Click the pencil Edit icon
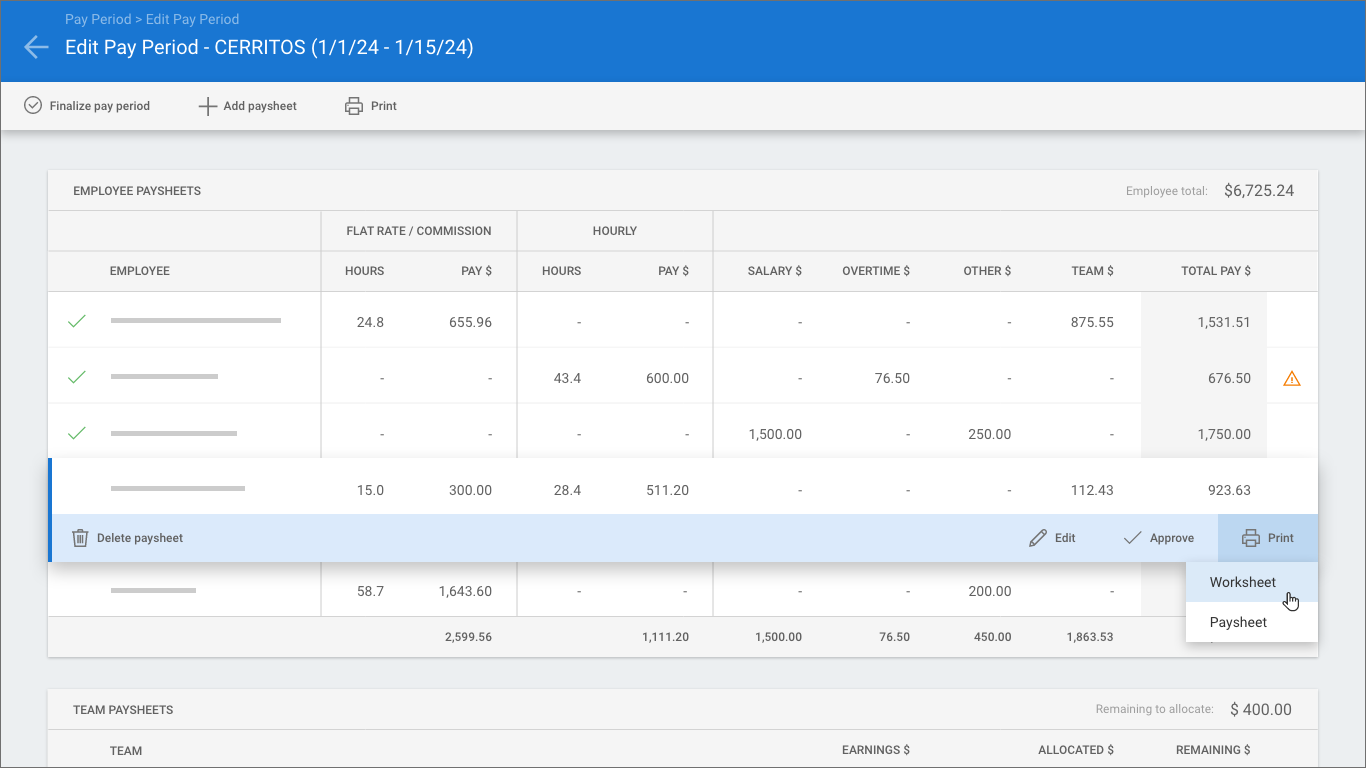The width and height of the screenshot is (1366, 768). tap(1038, 538)
